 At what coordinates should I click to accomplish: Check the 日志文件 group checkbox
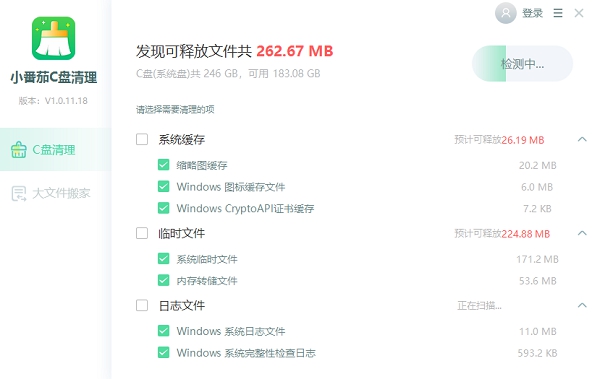[142, 305]
